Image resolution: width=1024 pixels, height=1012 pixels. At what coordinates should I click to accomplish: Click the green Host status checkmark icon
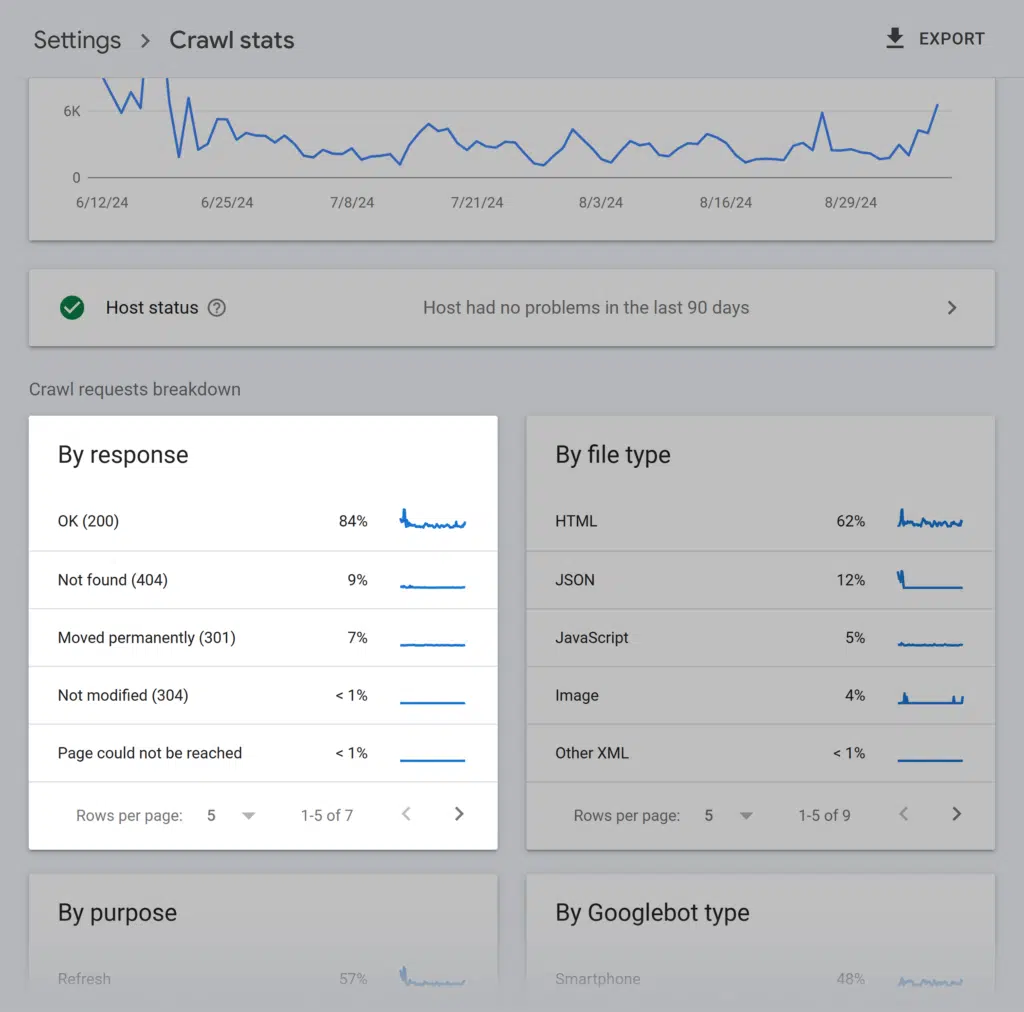tap(72, 308)
